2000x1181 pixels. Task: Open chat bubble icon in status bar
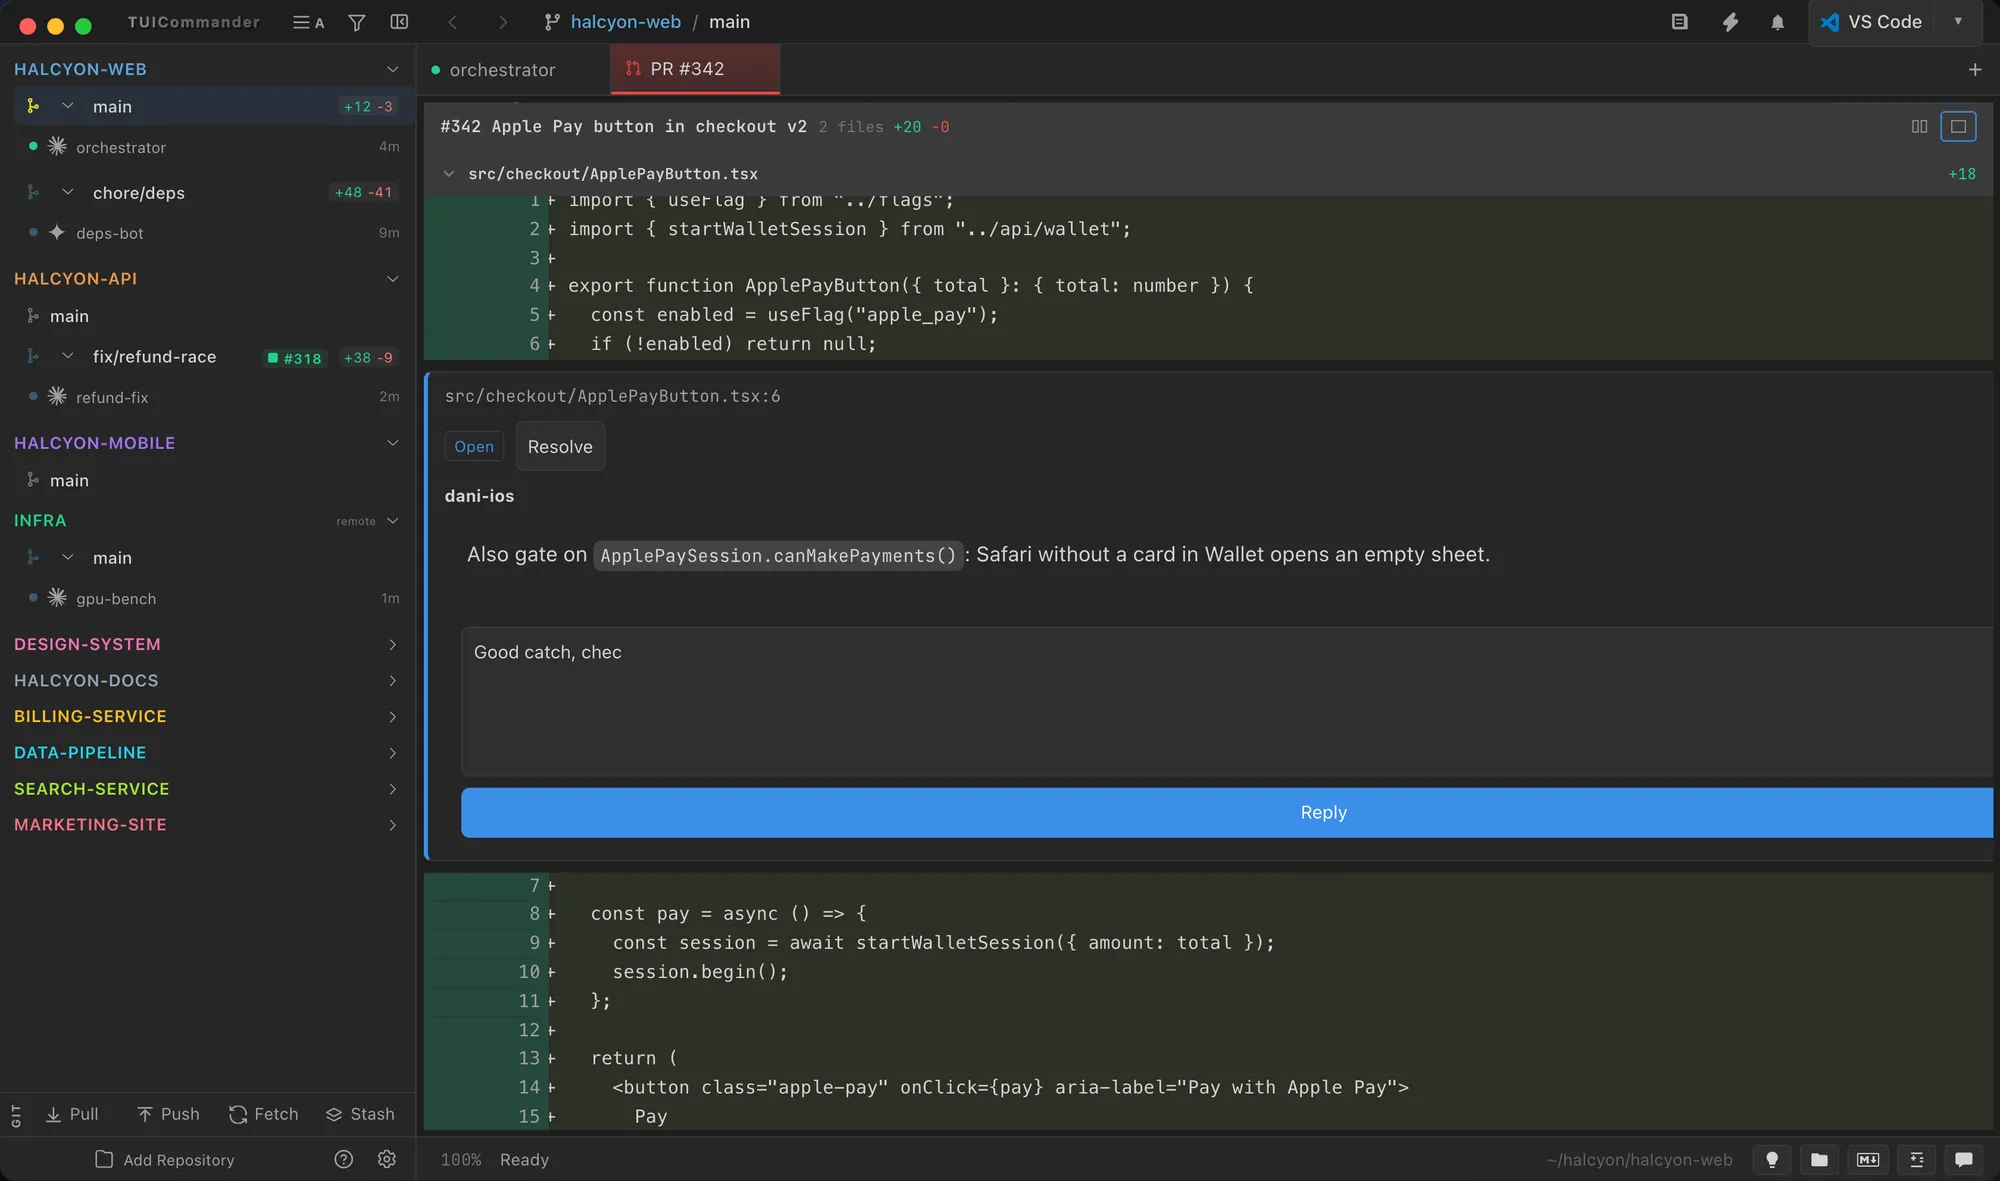pos(1964,1160)
